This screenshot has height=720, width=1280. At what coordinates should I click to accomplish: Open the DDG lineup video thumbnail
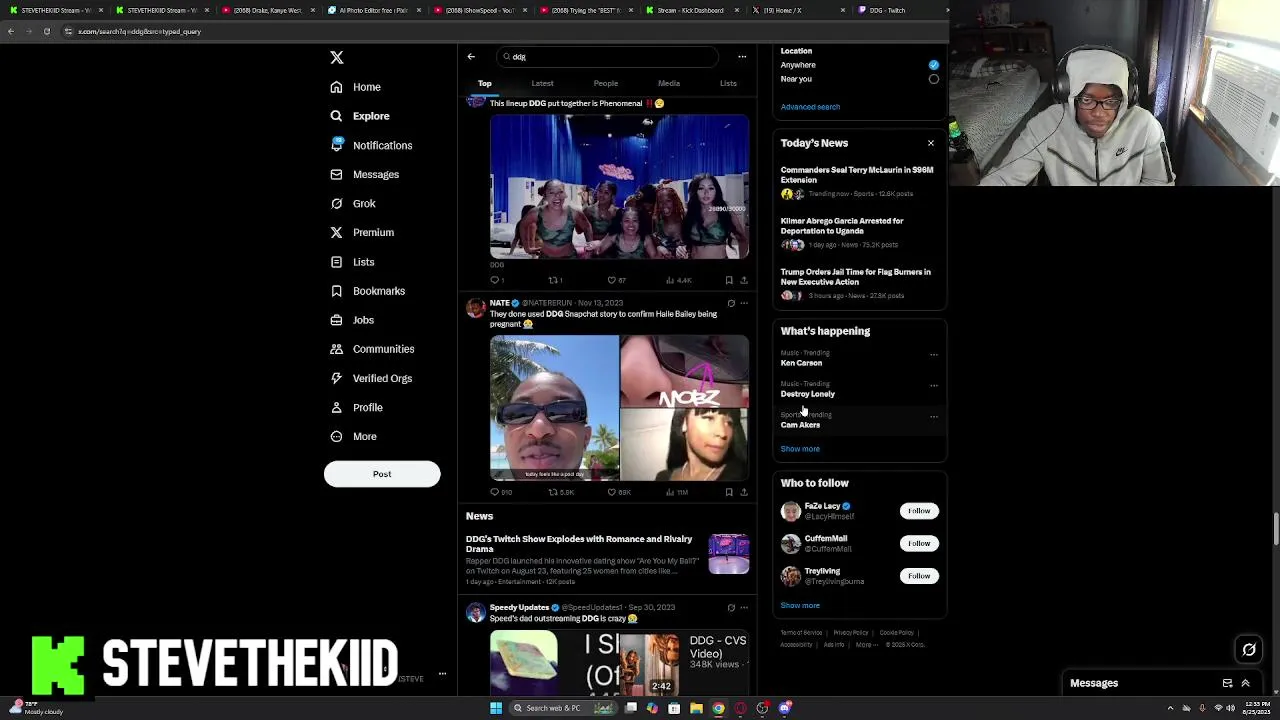[x=619, y=186]
